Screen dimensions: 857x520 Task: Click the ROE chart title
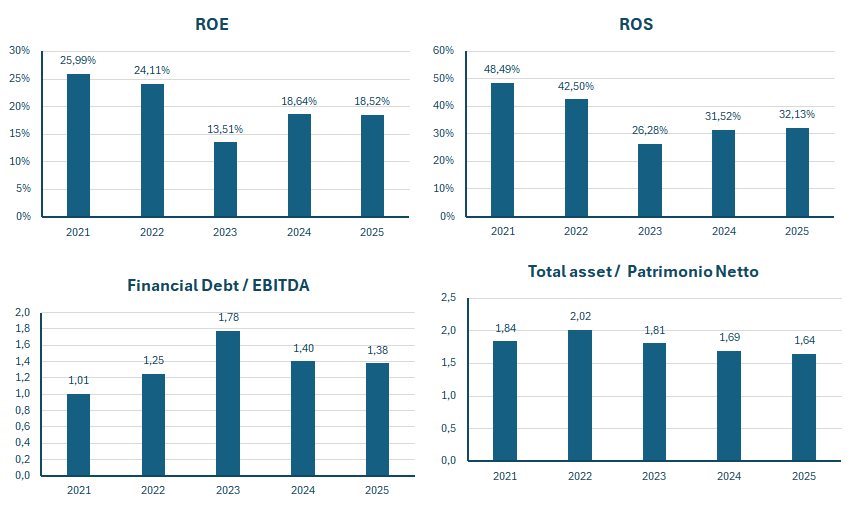[x=212, y=24]
